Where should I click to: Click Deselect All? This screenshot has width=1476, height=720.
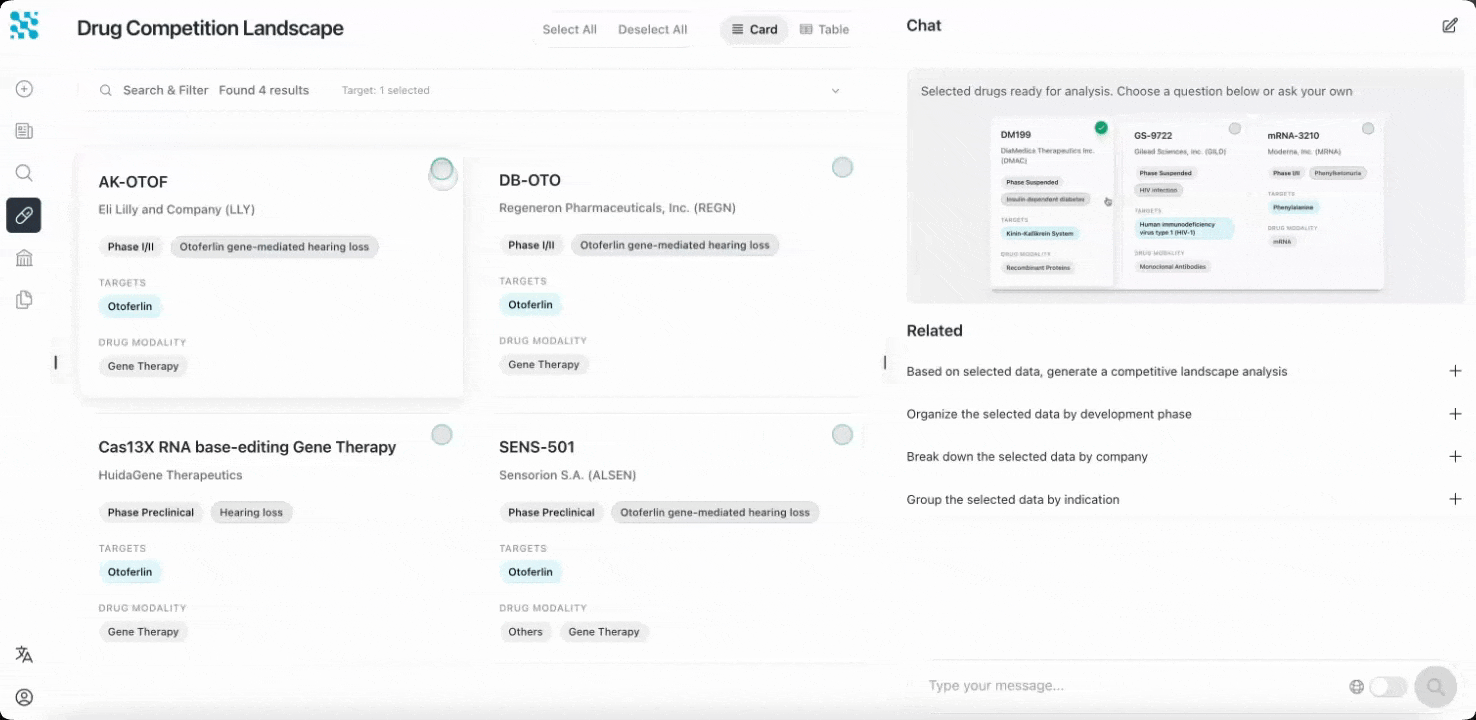tap(653, 30)
